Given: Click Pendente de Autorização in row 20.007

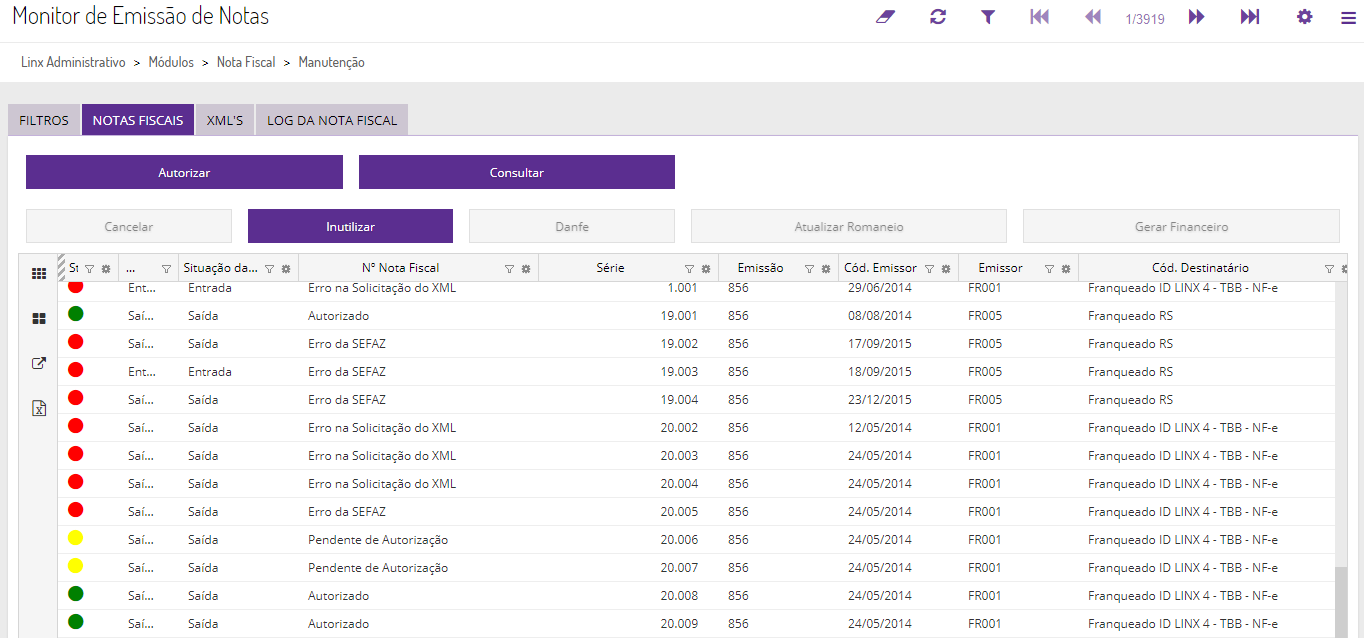Looking at the screenshot, I should coord(378,568).
